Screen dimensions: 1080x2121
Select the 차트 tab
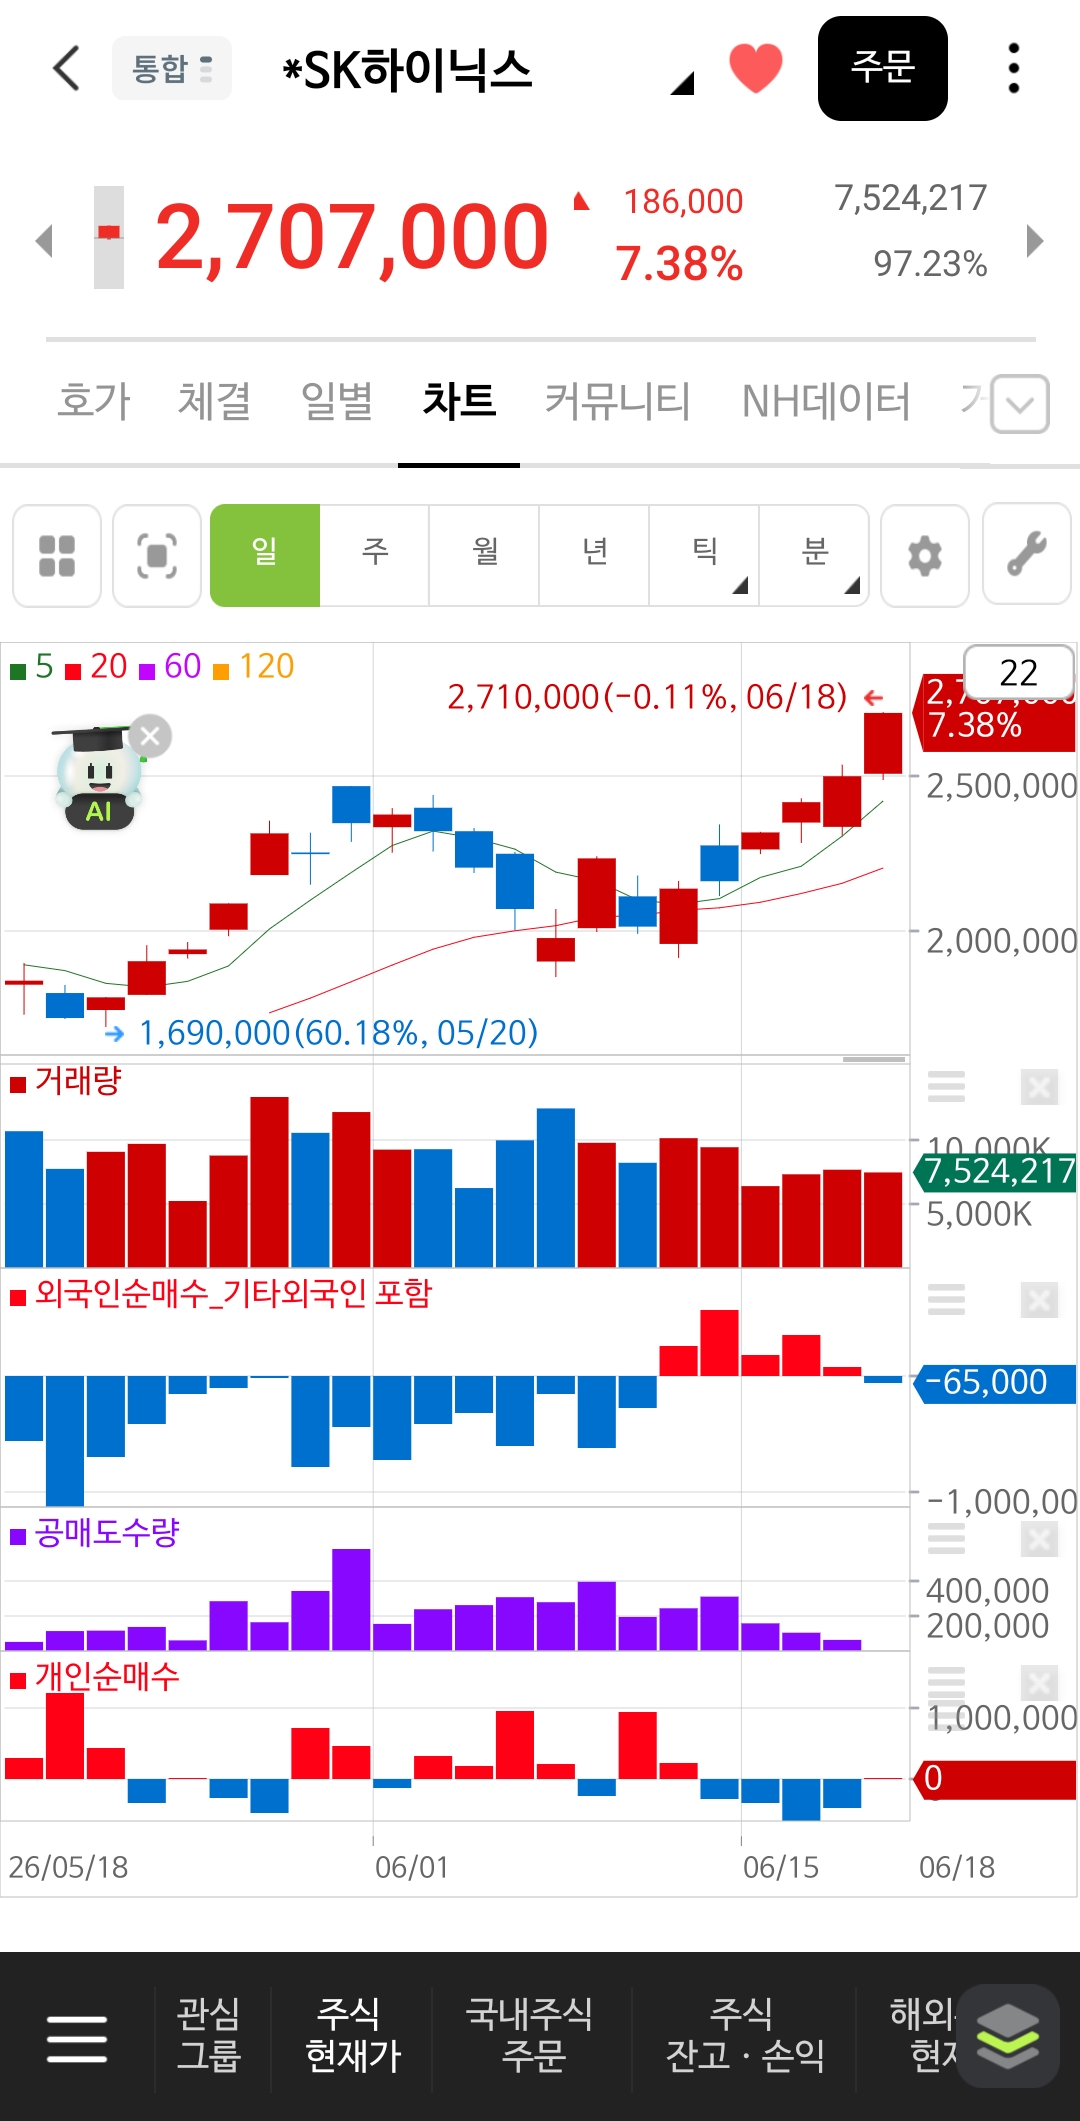click(459, 401)
